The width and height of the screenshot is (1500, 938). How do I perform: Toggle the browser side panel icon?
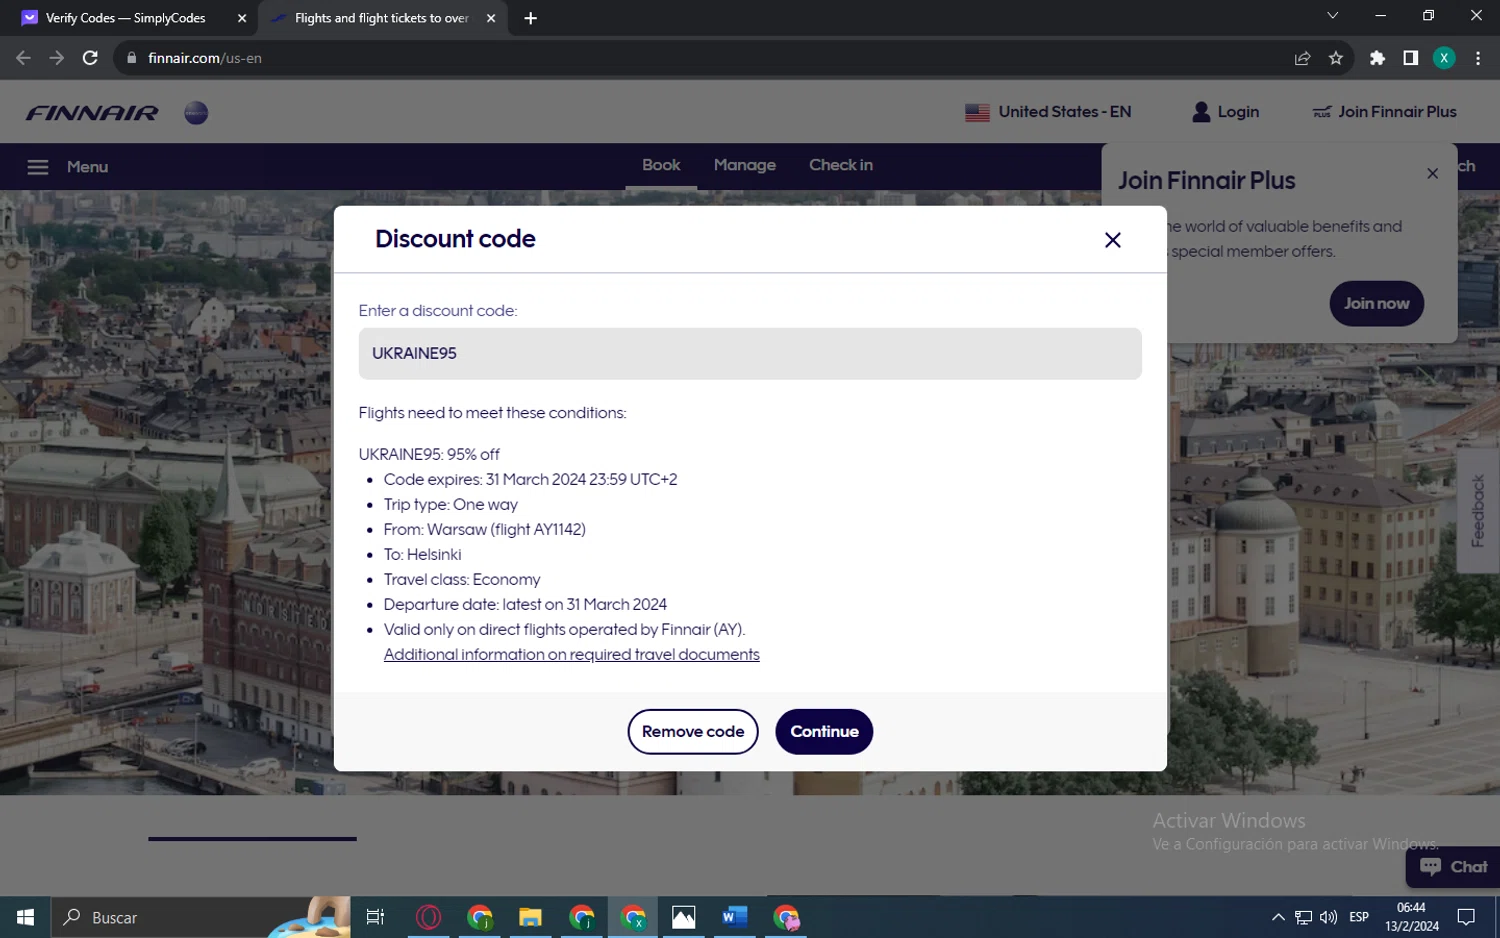coord(1410,58)
